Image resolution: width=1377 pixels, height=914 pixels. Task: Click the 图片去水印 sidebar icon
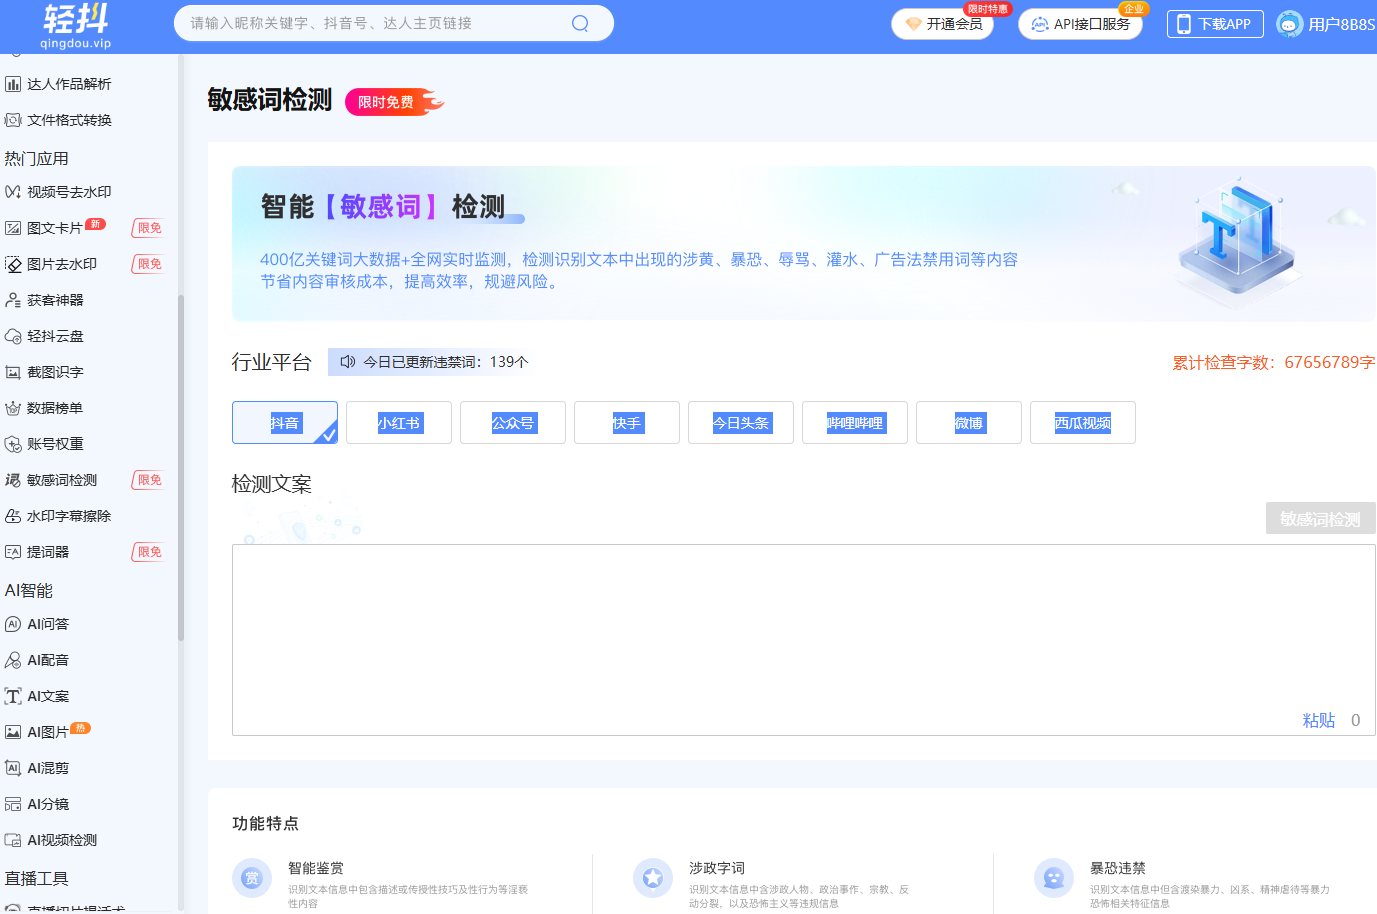13,264
